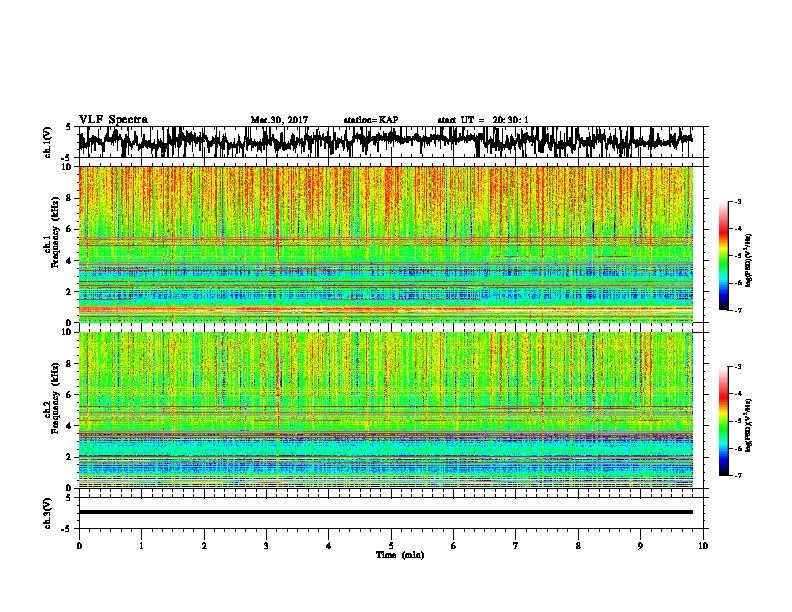Click time axis tick label "8"
The width and height of the screenshot is (792, 612).
(578, 546)
